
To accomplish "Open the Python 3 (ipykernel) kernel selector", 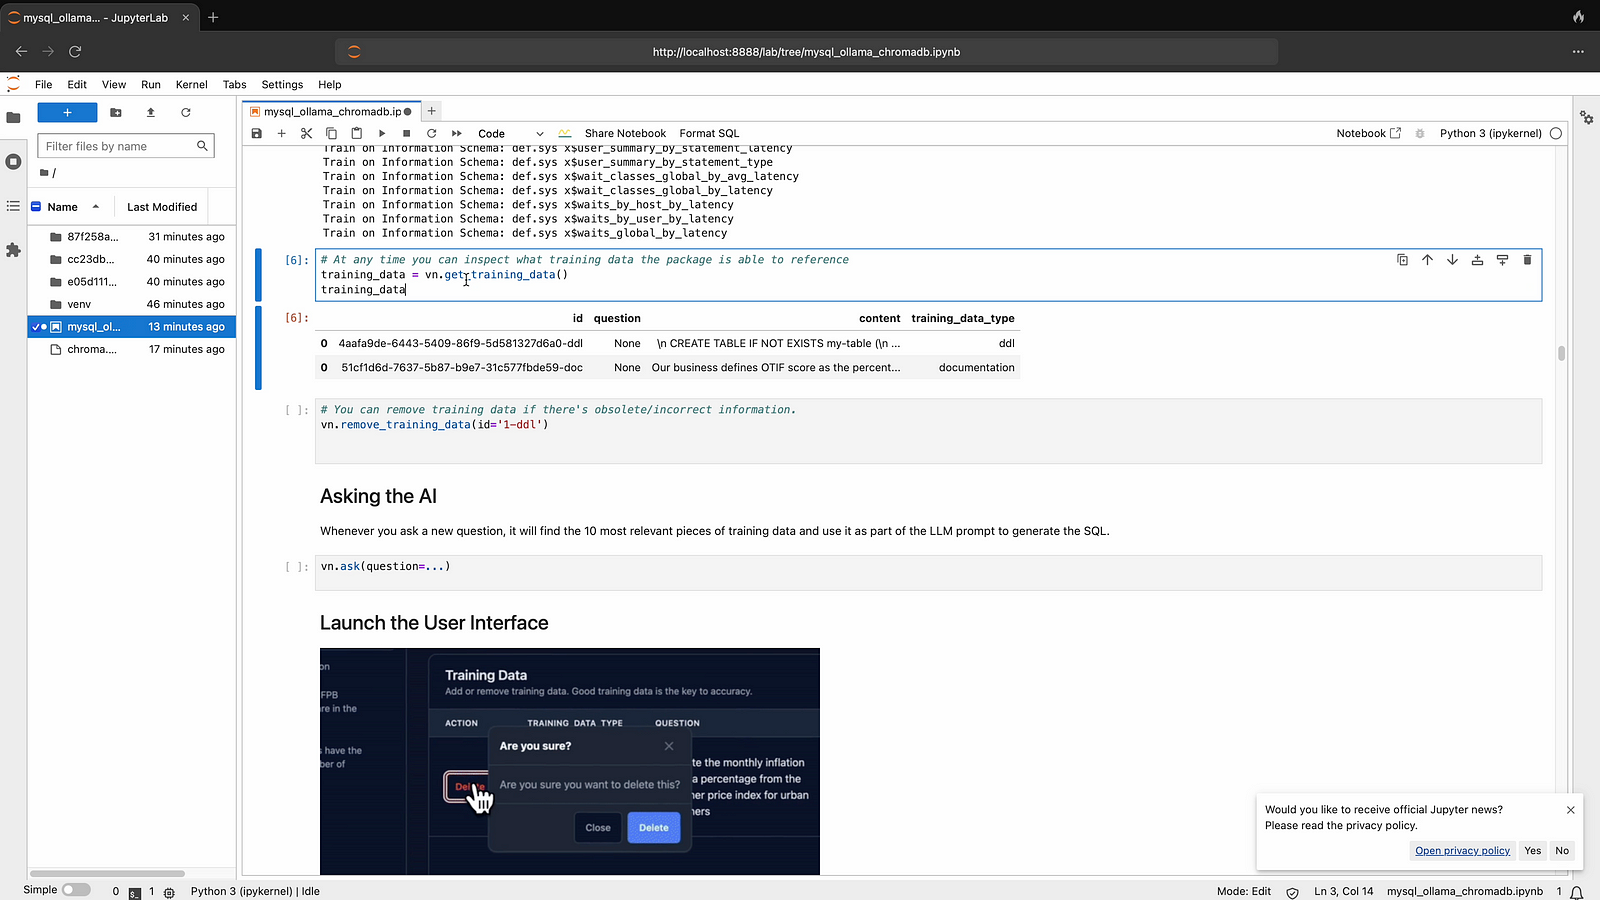I will click(1490, 133).
